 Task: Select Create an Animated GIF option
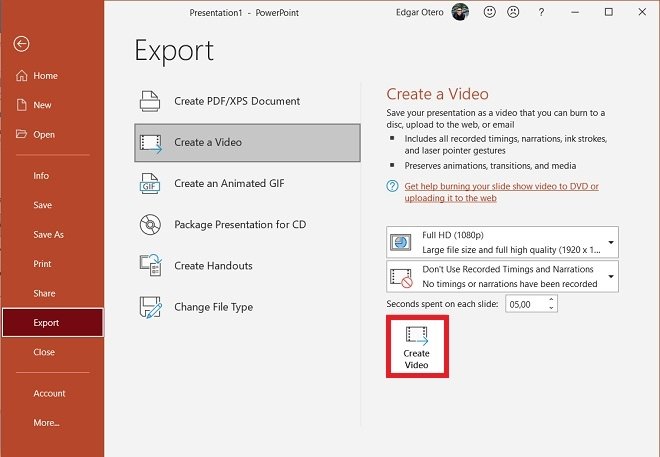tap(247, 183)
